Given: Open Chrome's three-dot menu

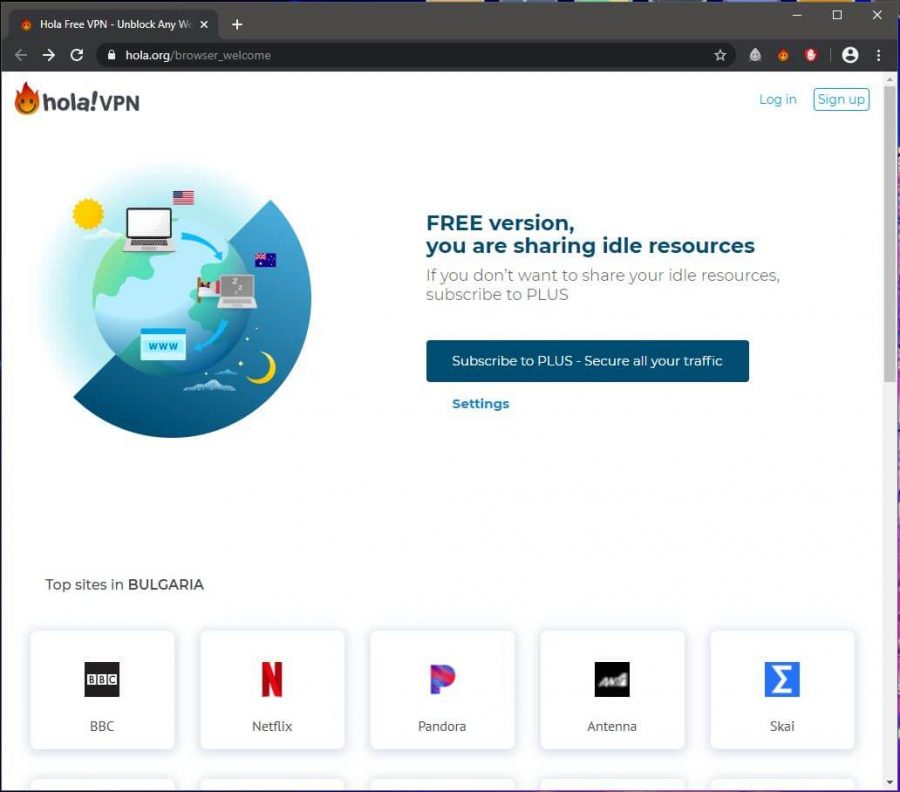Looking at the screenshot, I should click(x=878, y=55).
